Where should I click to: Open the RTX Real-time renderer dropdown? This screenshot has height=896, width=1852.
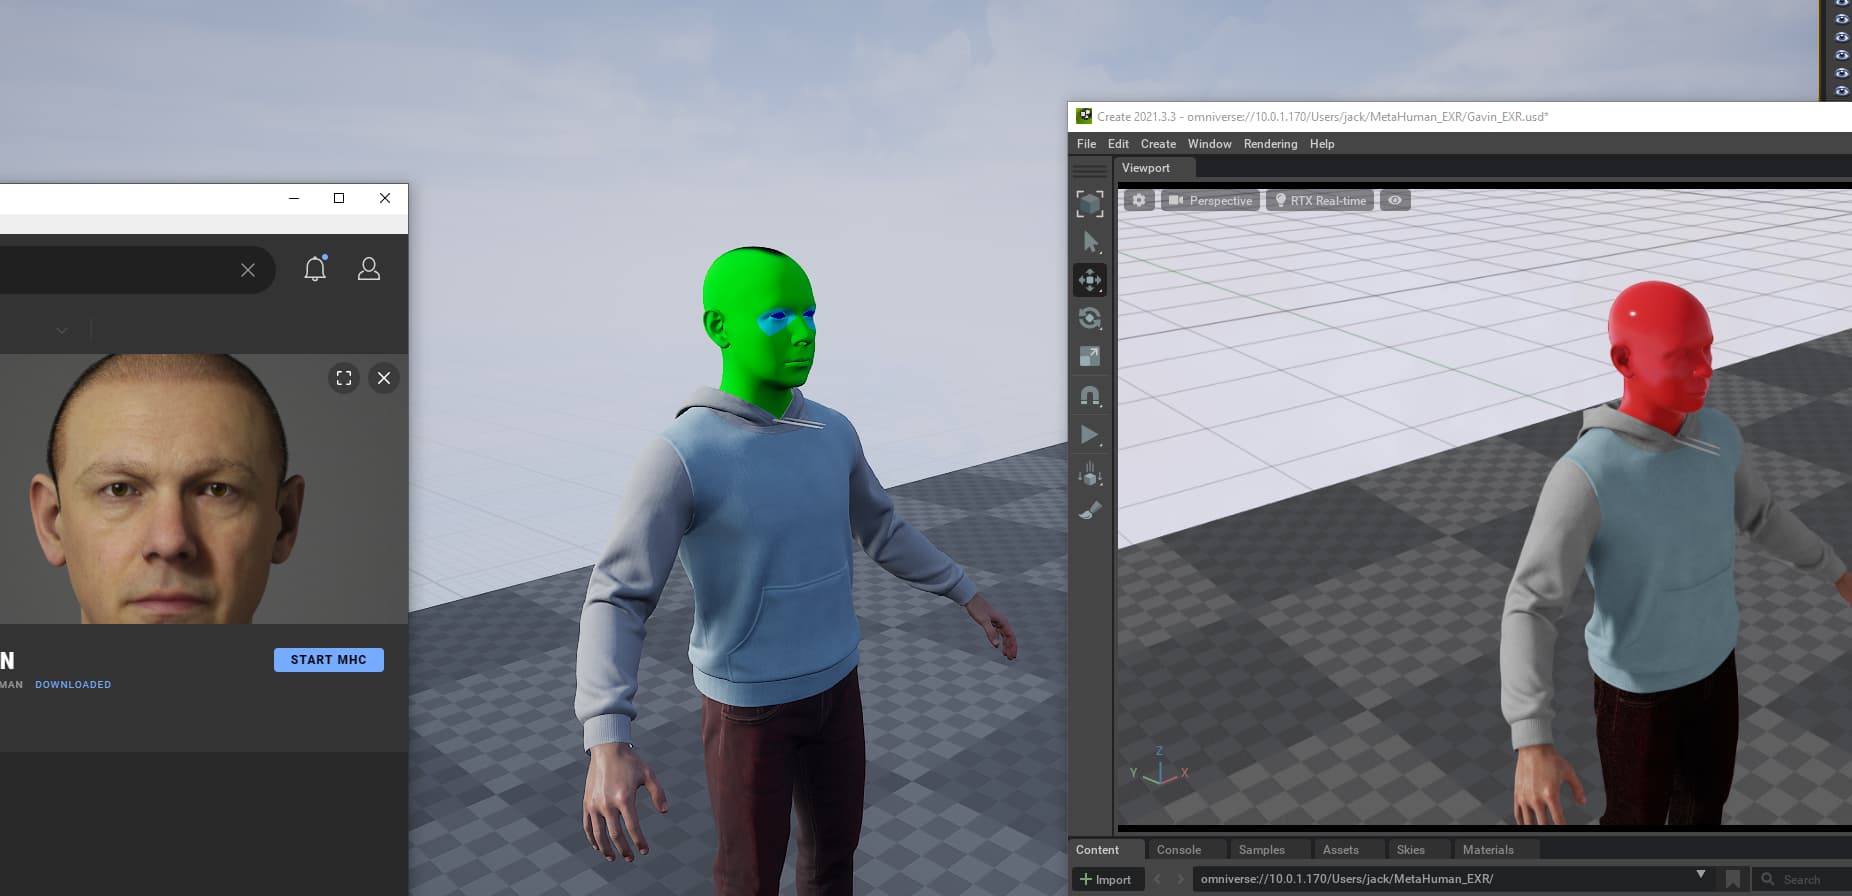point(1320,200)
